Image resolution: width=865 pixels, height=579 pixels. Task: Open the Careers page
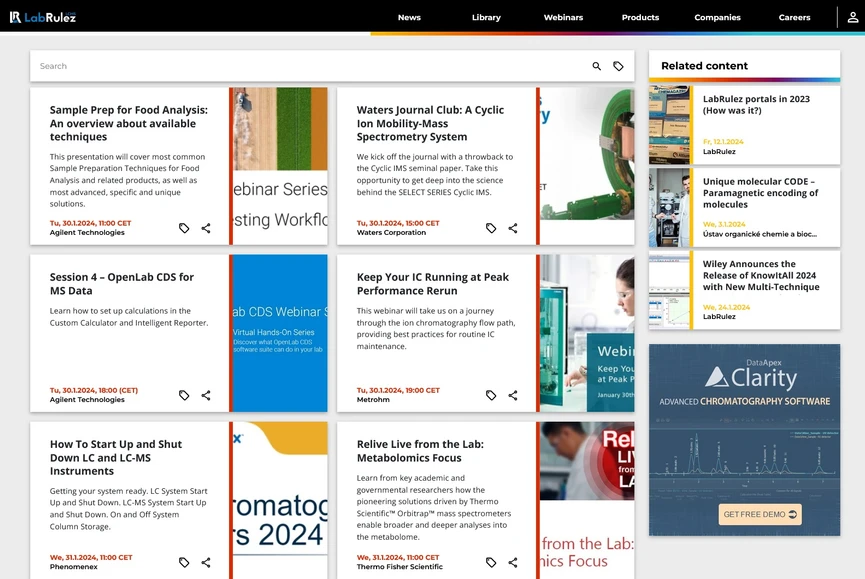tap(794, 18)
